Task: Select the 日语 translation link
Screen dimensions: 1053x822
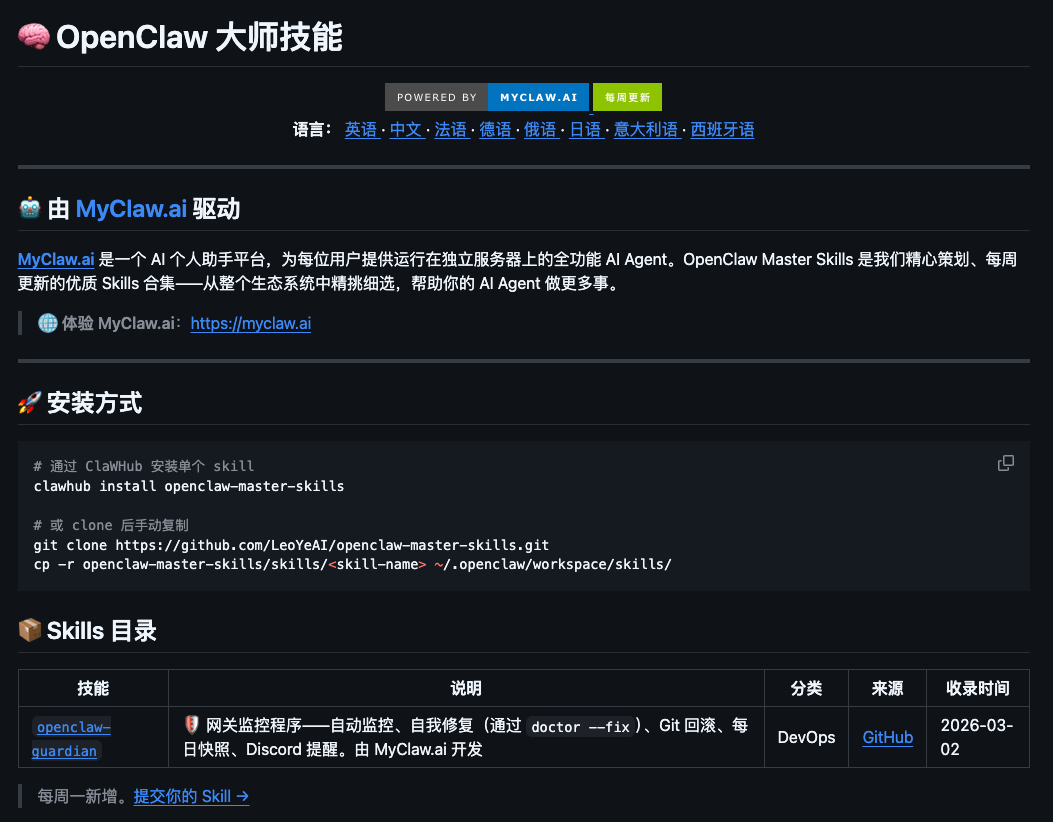Action: (x=586, y=129)
